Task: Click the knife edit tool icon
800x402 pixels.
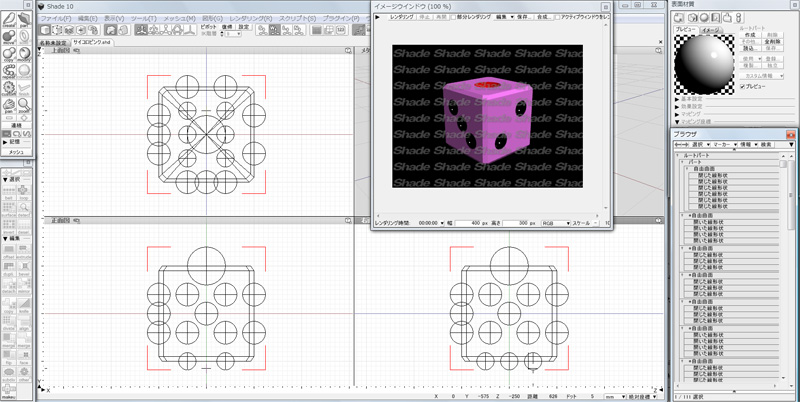Action: click(x=24, y=305)
